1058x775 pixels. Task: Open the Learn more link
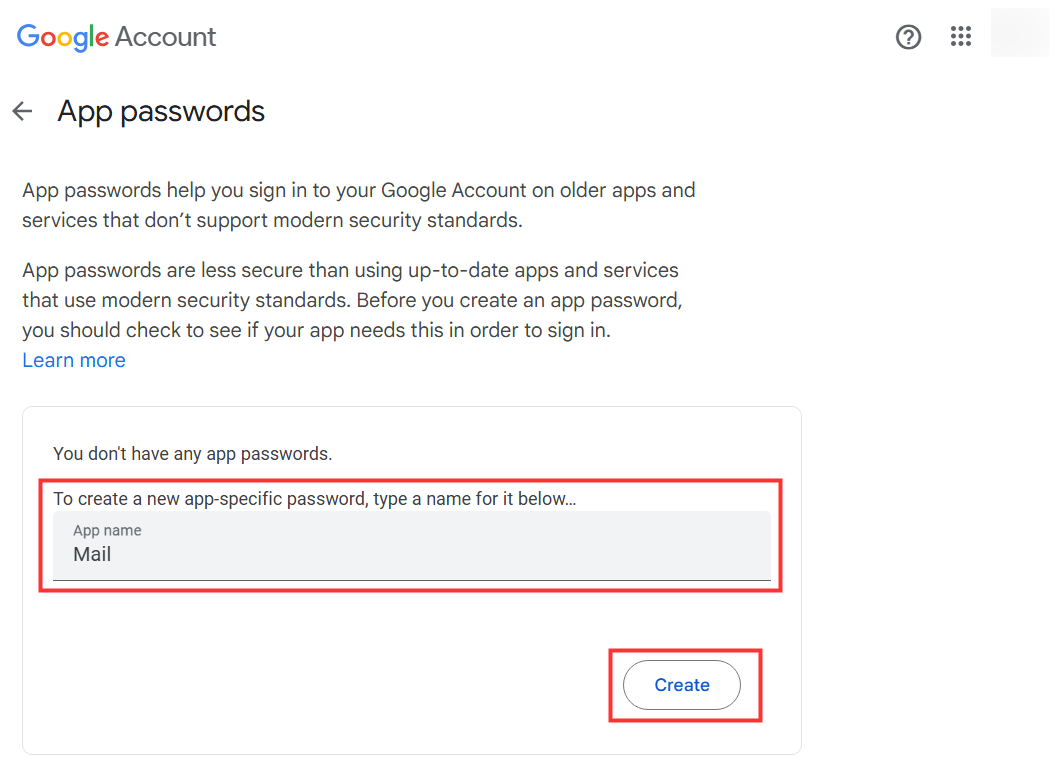pos(73,360)
